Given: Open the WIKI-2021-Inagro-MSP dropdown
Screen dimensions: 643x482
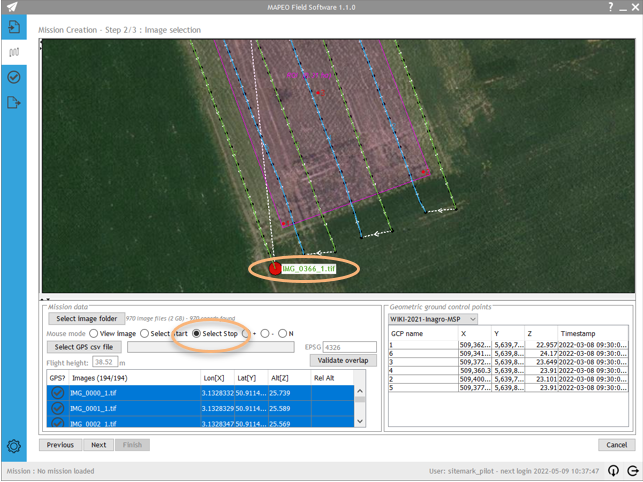Looking at the screenshot, I should [433, 319].
